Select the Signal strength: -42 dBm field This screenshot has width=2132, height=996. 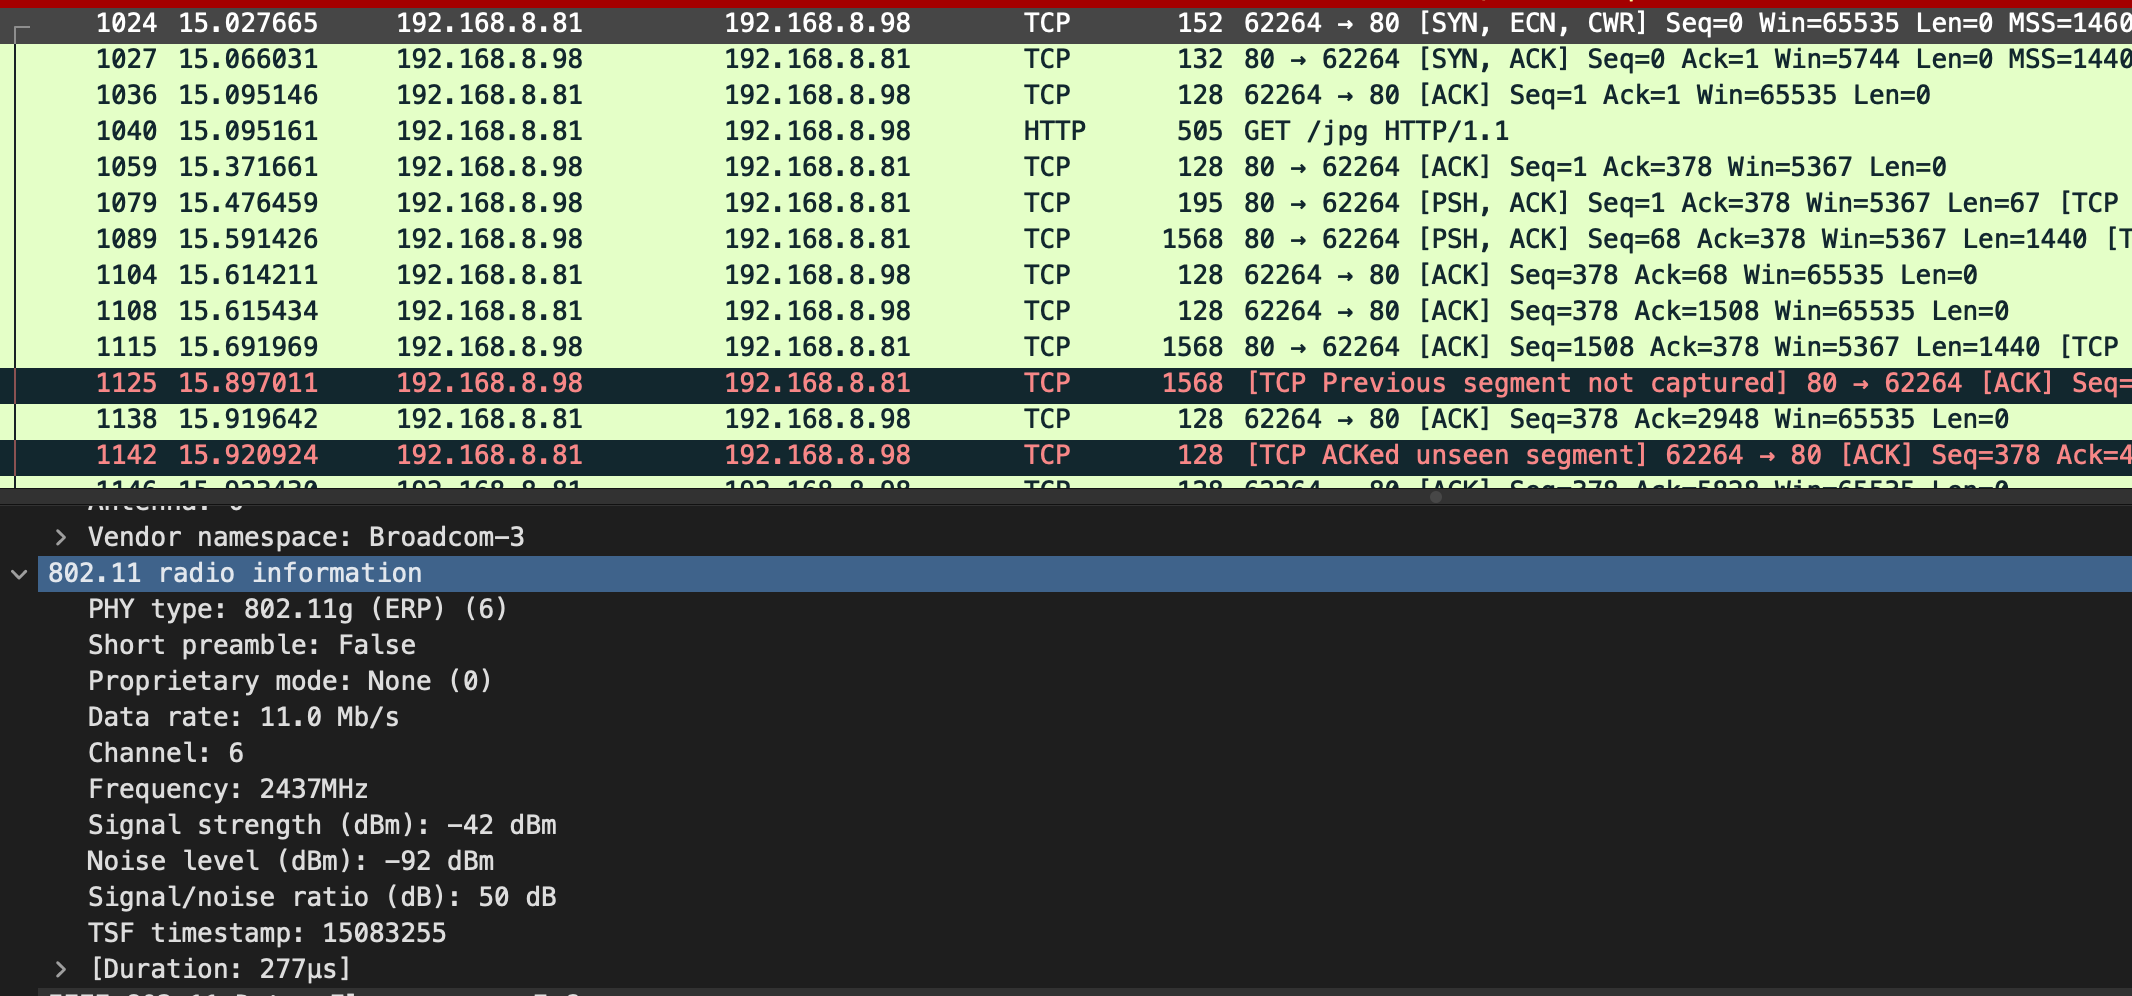tap(322, 824)
